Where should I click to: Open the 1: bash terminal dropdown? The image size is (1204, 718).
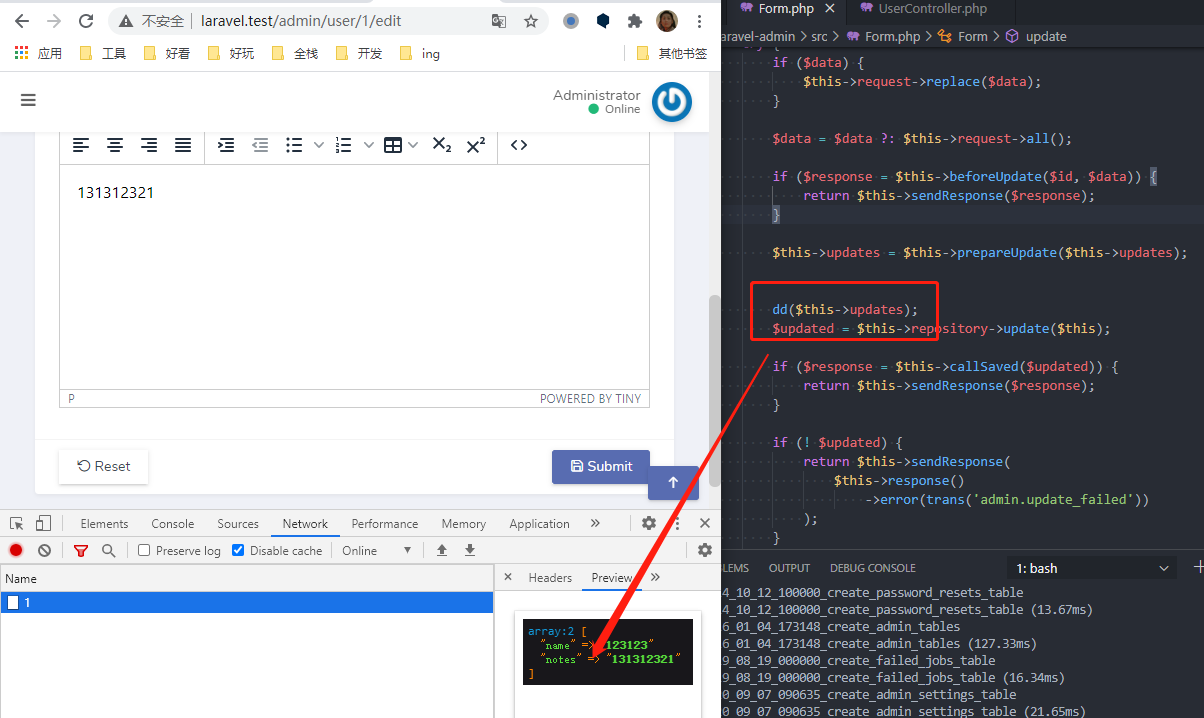tap(1091, 567)
